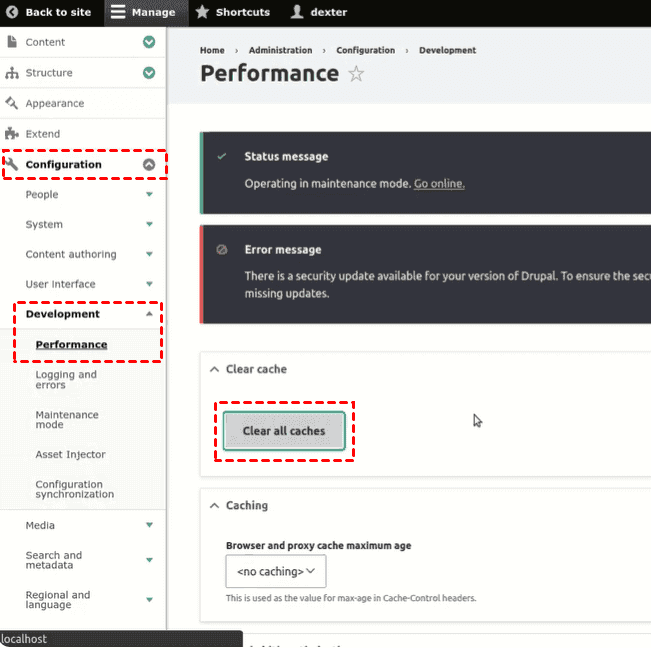Open Content authoring section
The width and height of the screenshot is (651, 648).
(71, 254)
